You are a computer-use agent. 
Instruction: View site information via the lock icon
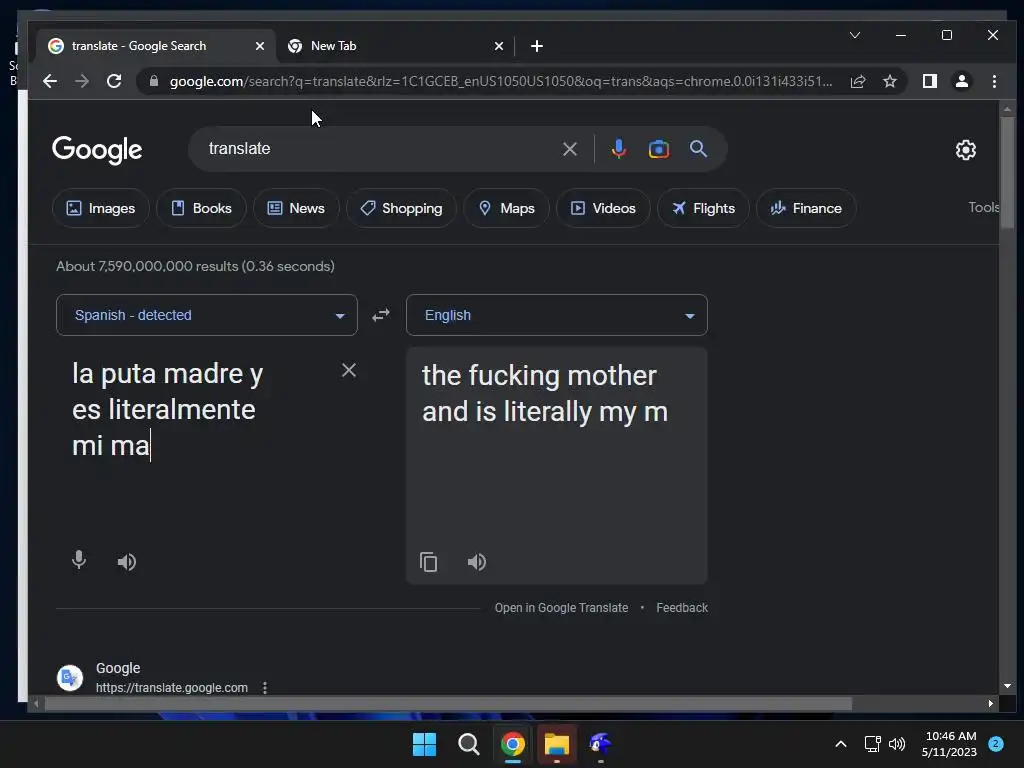pos(154,81)
